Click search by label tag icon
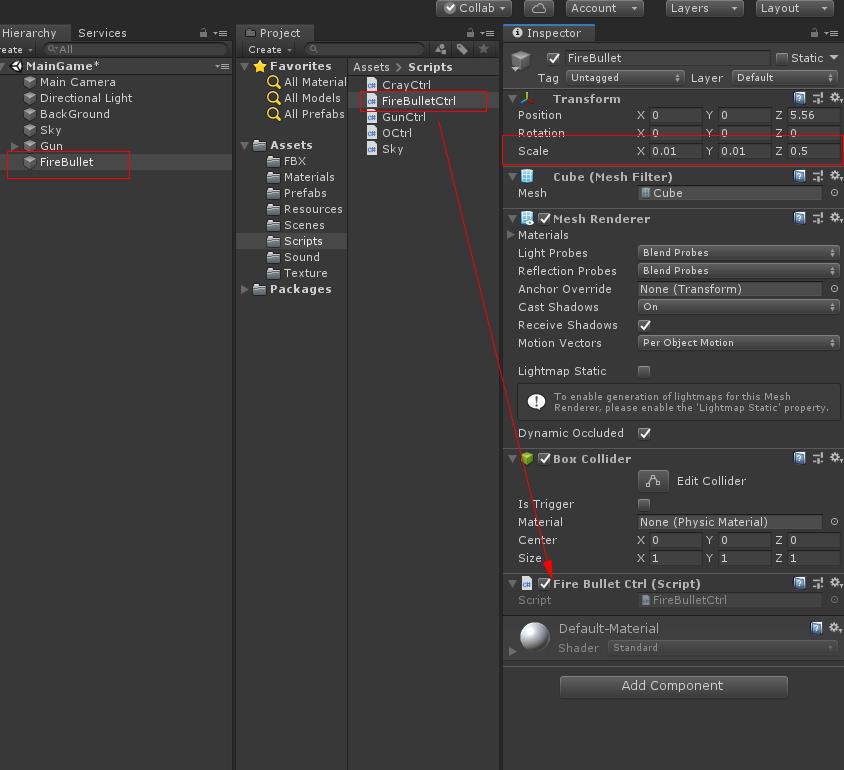 tap(462, 50)
